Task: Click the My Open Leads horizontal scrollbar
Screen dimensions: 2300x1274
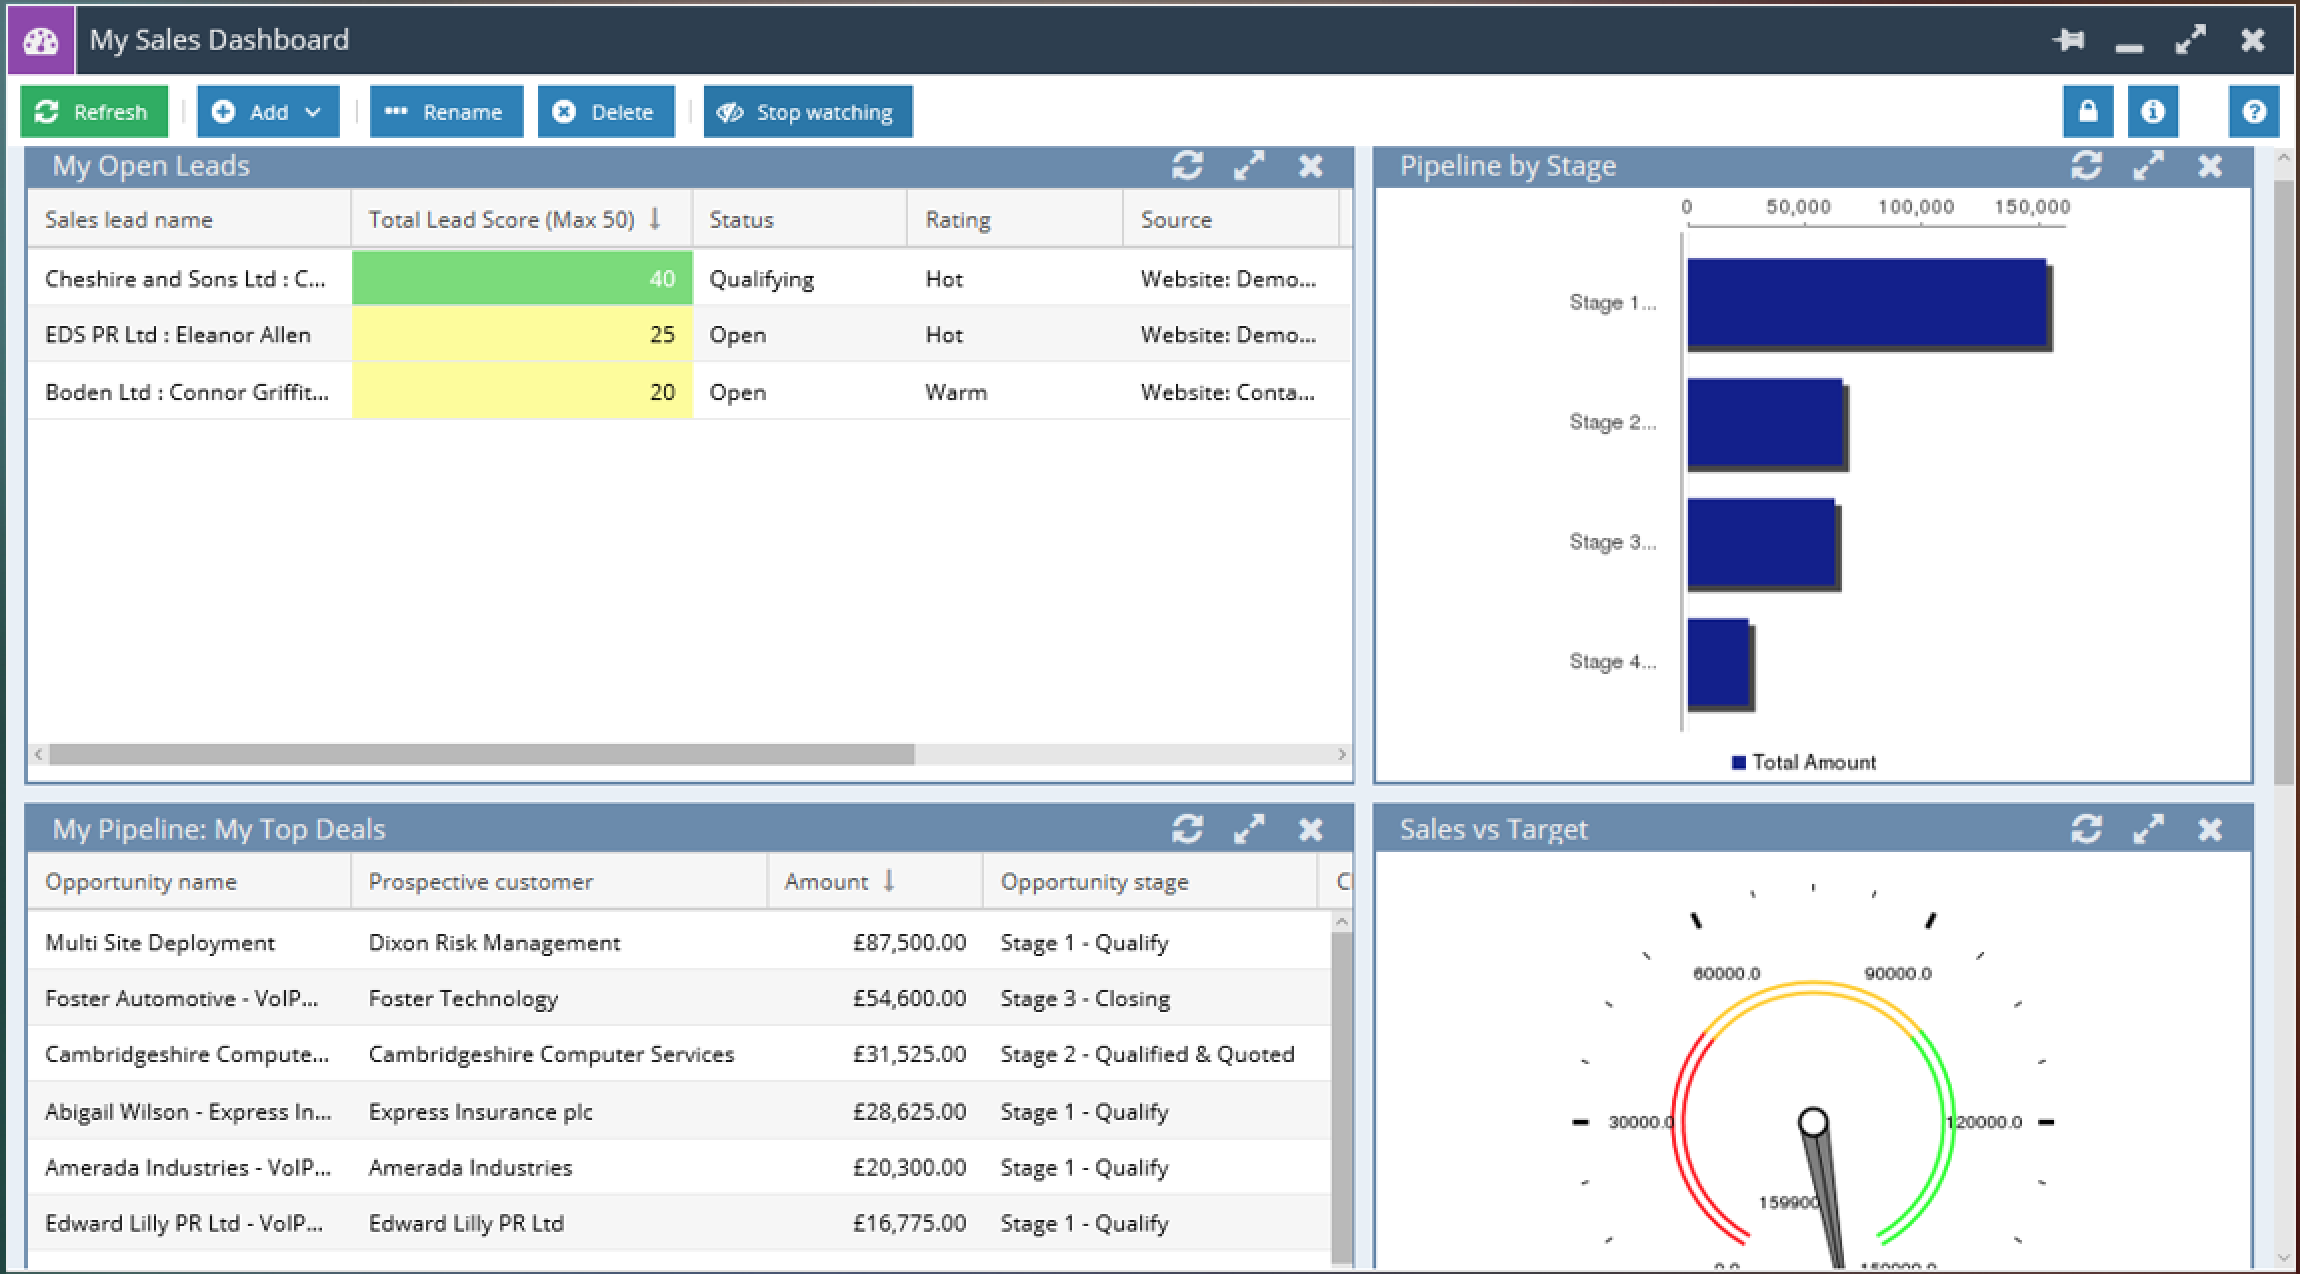Action: tap(481, 754)
